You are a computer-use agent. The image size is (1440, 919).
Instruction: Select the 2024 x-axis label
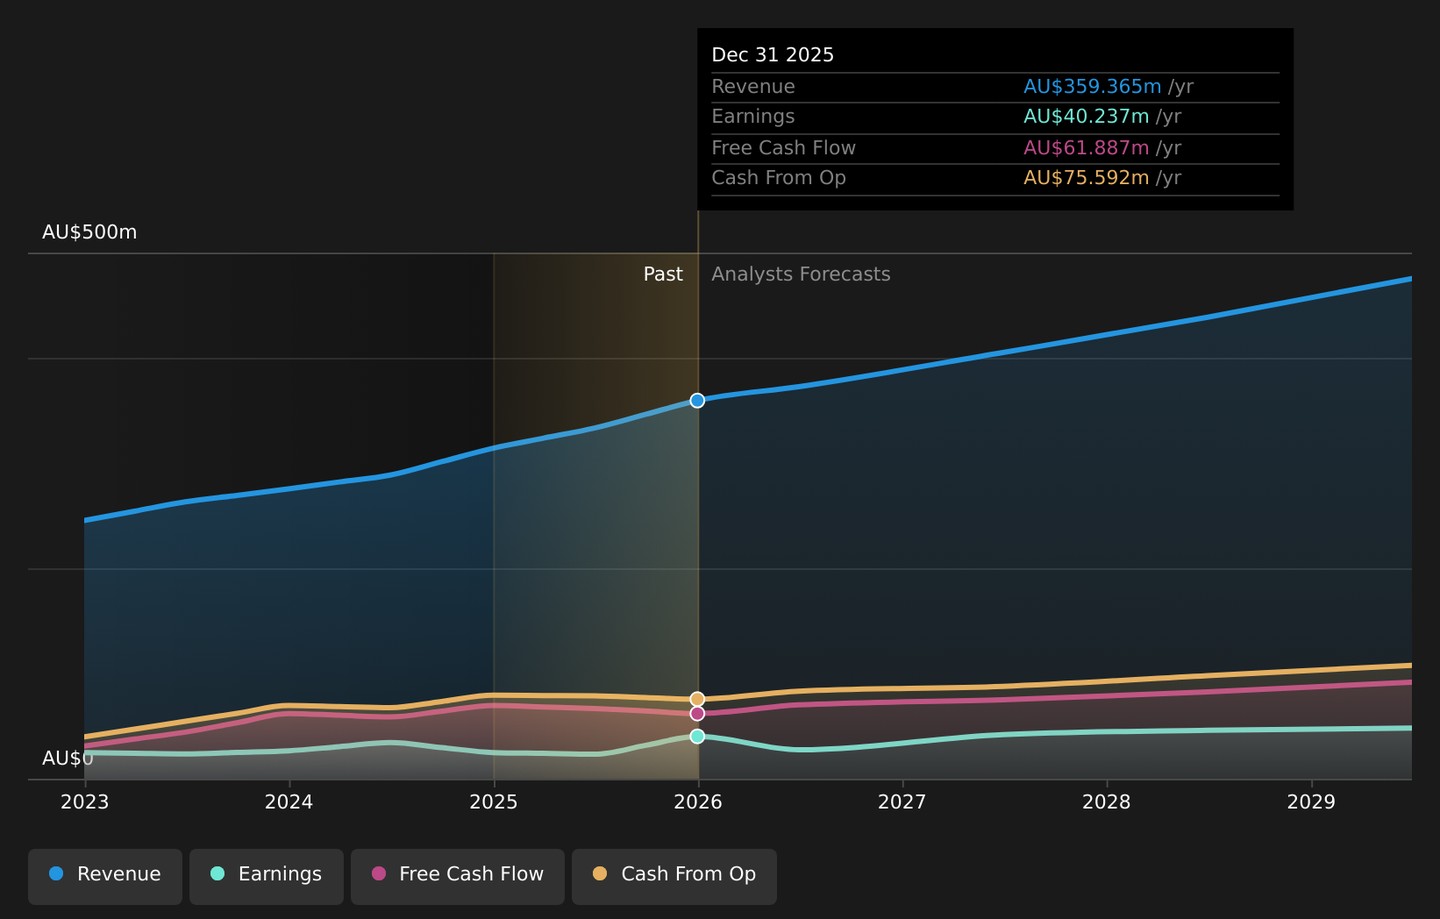[289, 802]
